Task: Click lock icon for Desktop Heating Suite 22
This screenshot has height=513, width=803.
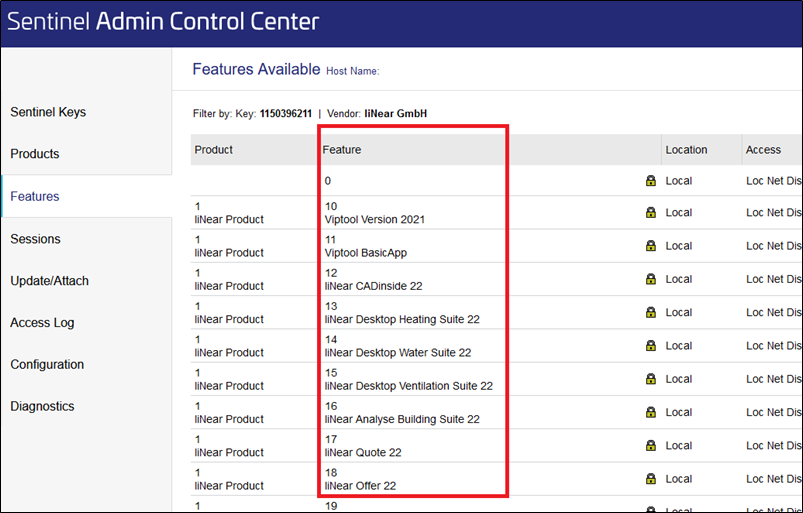Action: tap(650, 312)
